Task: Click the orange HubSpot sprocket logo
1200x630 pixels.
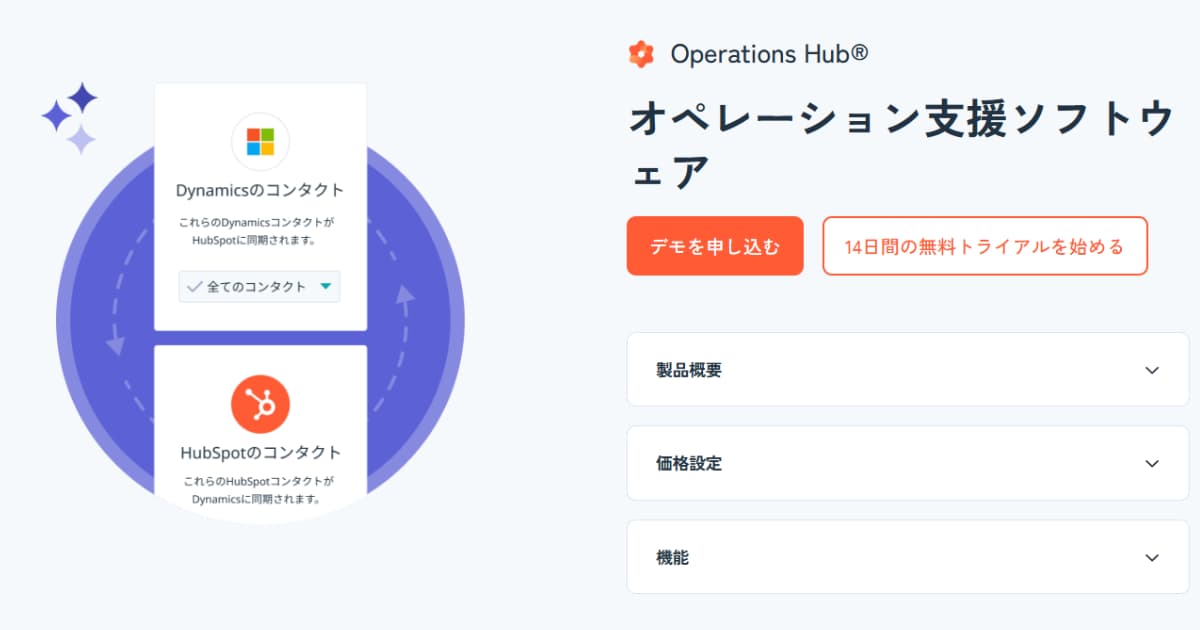Action: (x=260, y=404)
